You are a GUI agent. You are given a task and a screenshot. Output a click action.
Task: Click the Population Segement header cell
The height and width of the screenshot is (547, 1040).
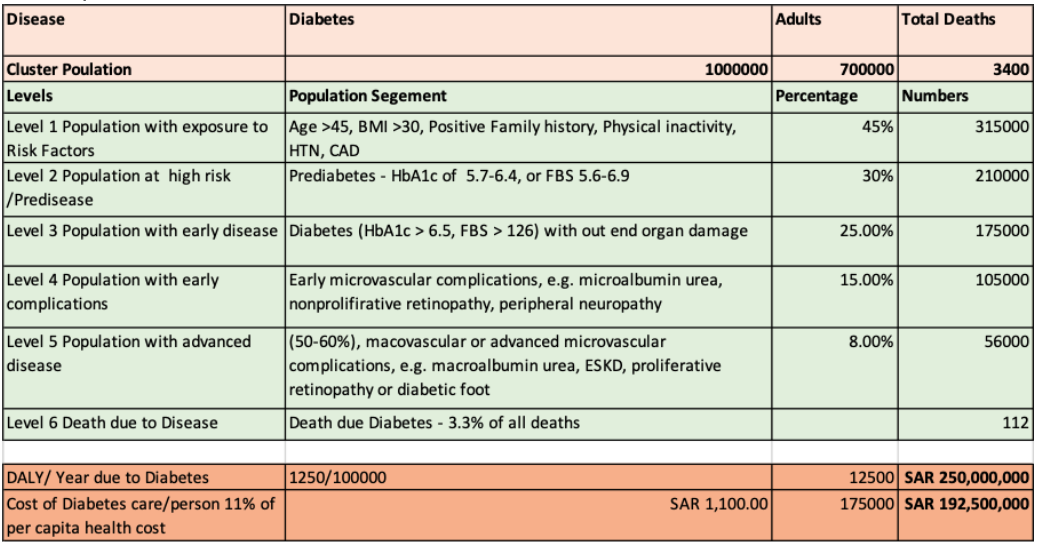tap(529, 97)
